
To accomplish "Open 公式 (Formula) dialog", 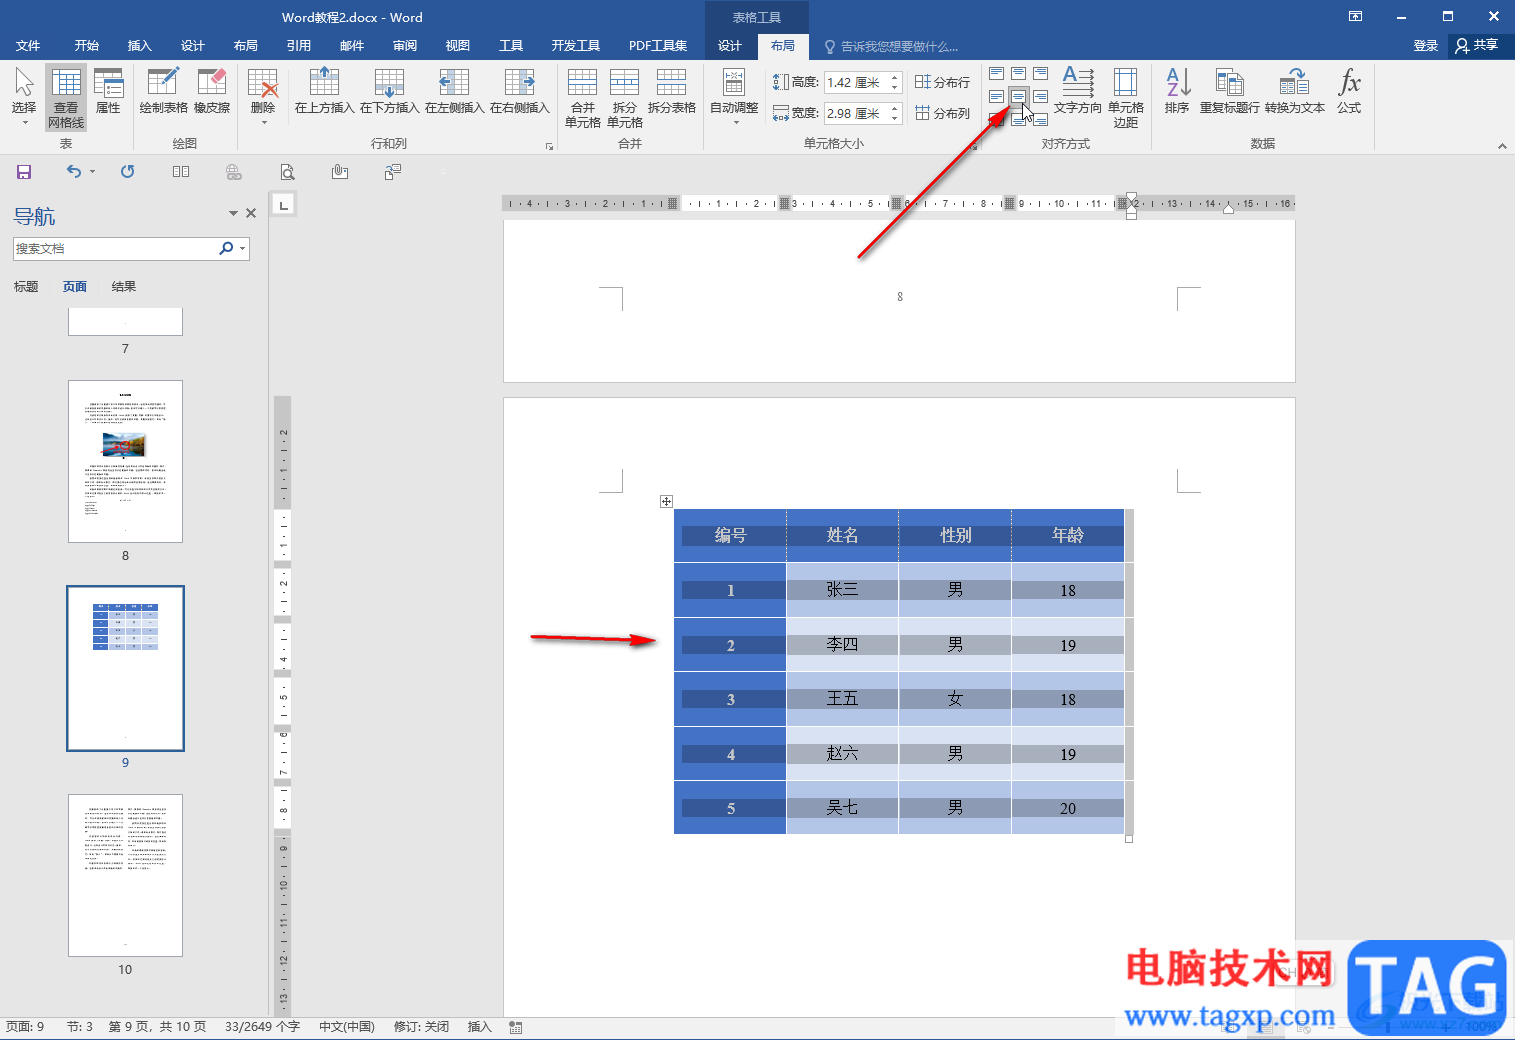I will [x=1349, y=91].
